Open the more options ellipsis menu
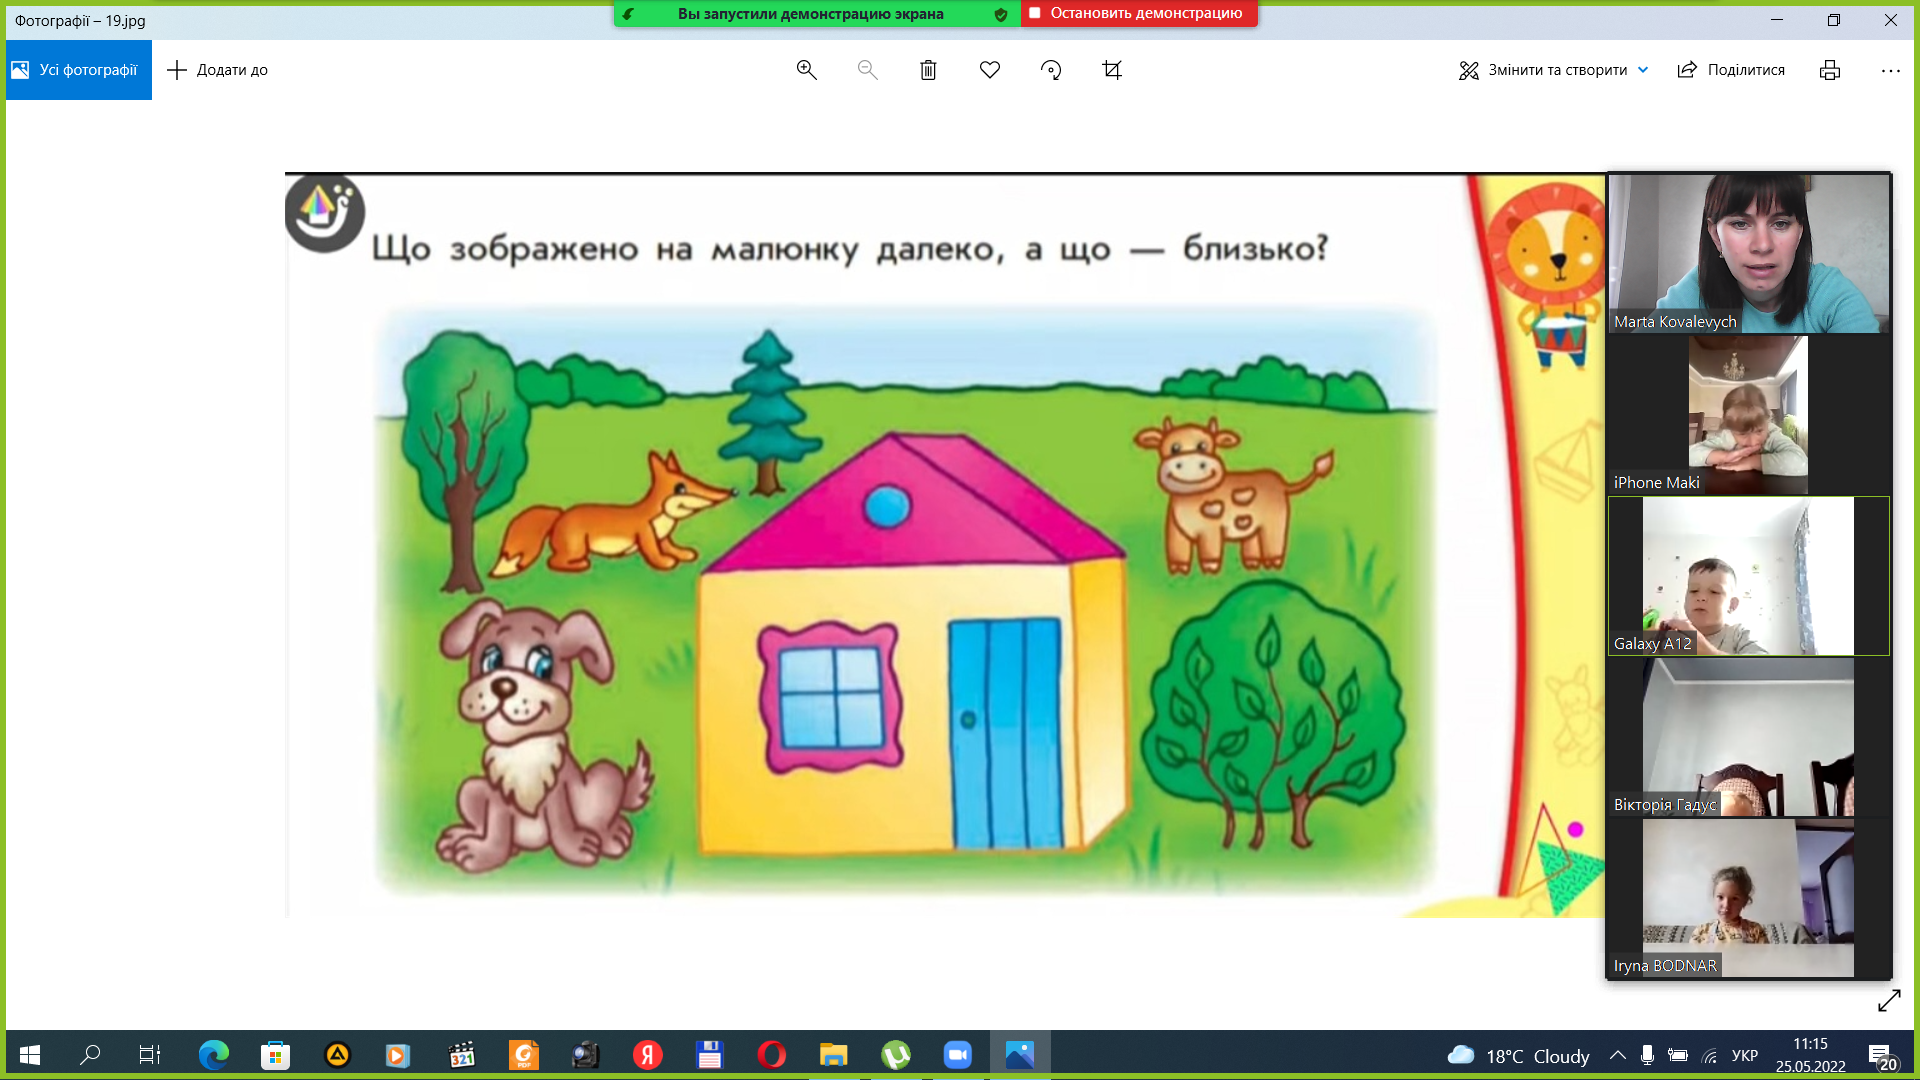This screenshot has height=1080, width=1920. 1890,70
